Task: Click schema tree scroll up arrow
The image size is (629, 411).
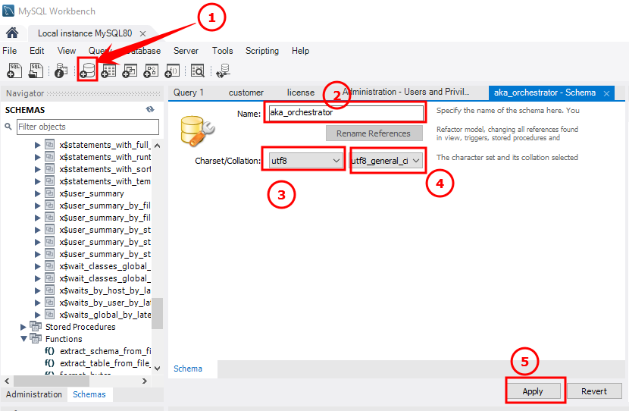Action: tap(158, 146)
